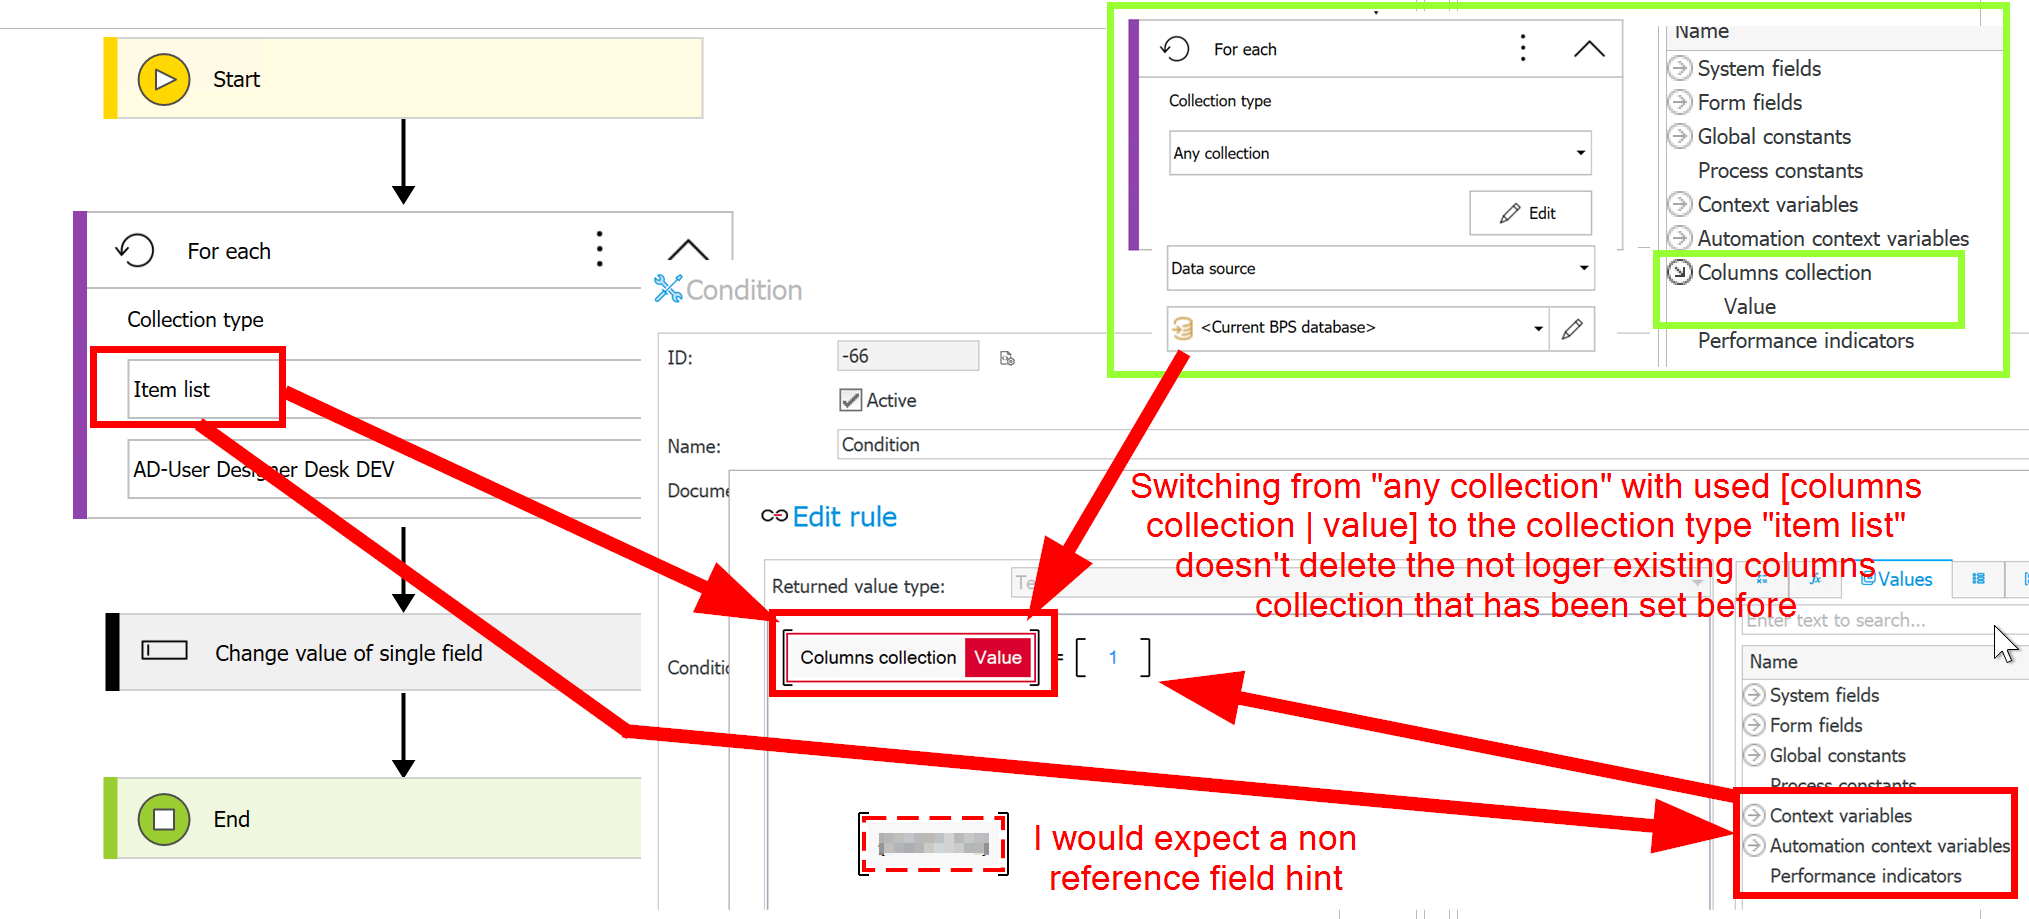This screenshot has width=2029, height=919.
Task: Switch to the Values tab
Action: point(1897,579)
